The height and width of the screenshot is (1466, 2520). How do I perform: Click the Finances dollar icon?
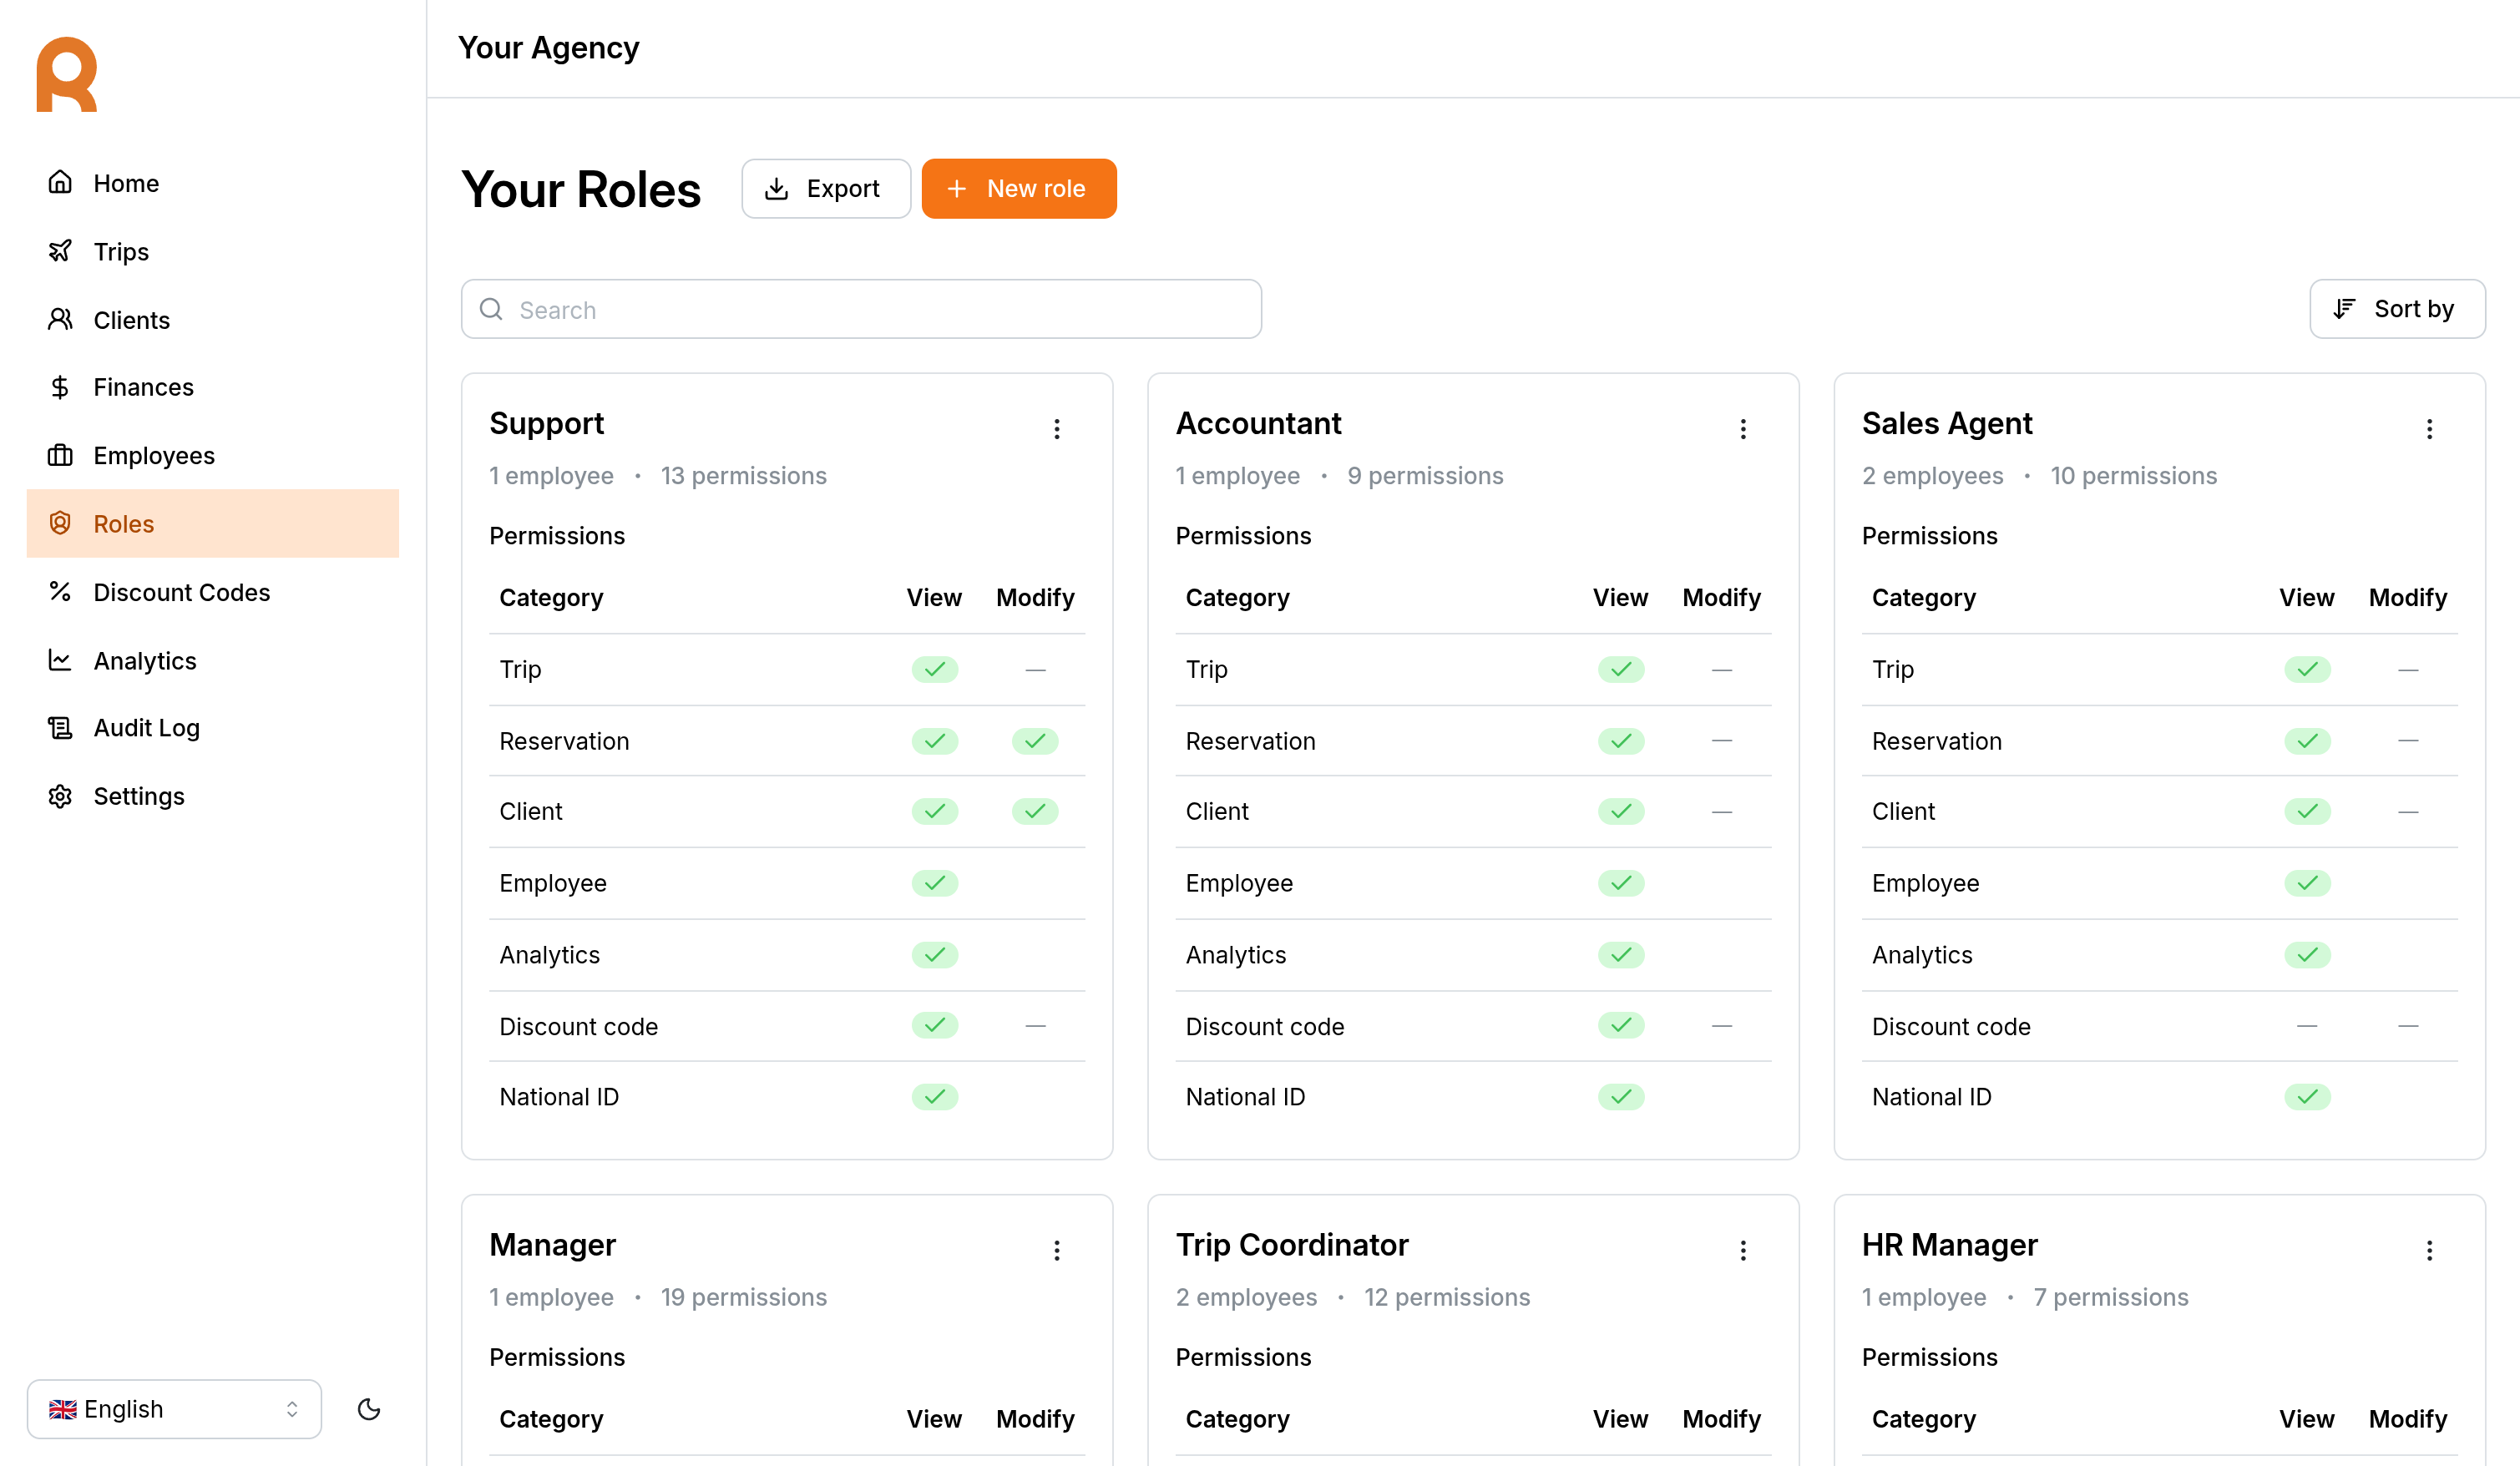coord(60,387)
